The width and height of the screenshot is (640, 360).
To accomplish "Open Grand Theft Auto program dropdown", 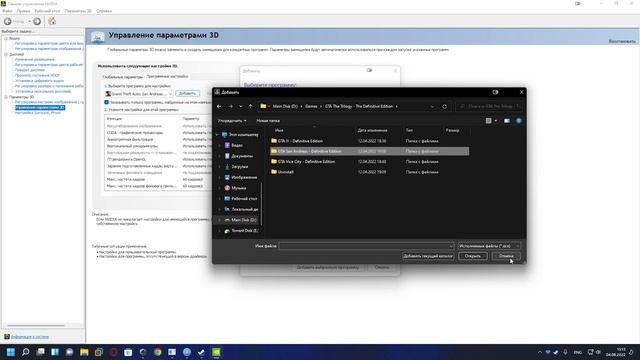I will point(139,94).
